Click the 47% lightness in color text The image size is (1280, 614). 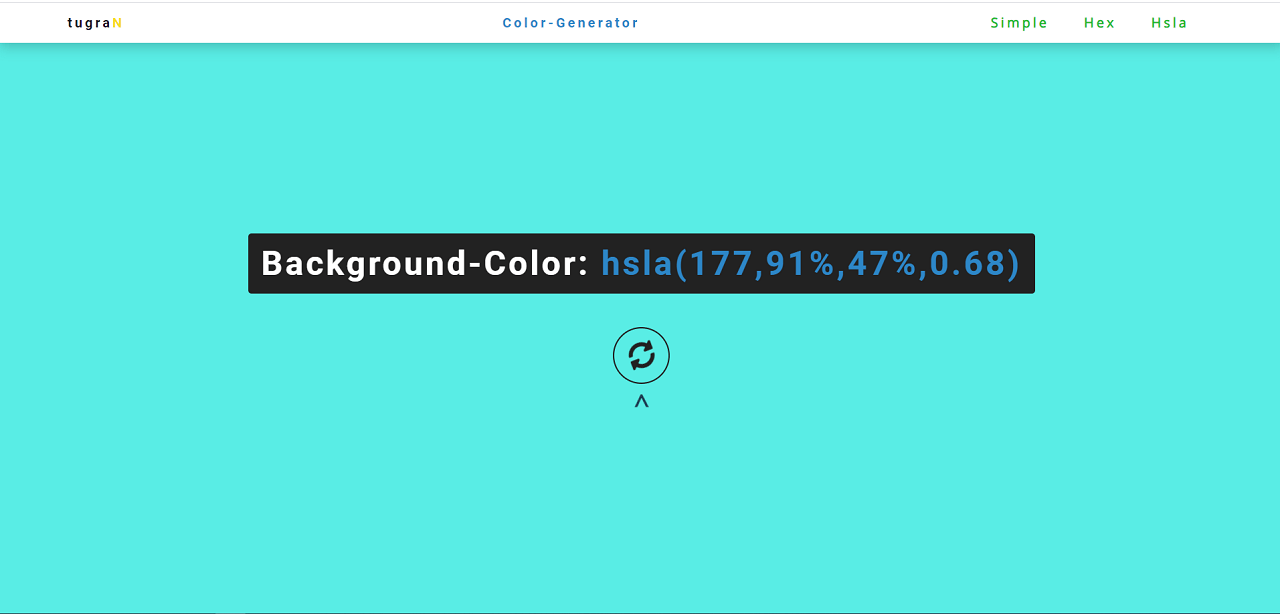[882, 264]
